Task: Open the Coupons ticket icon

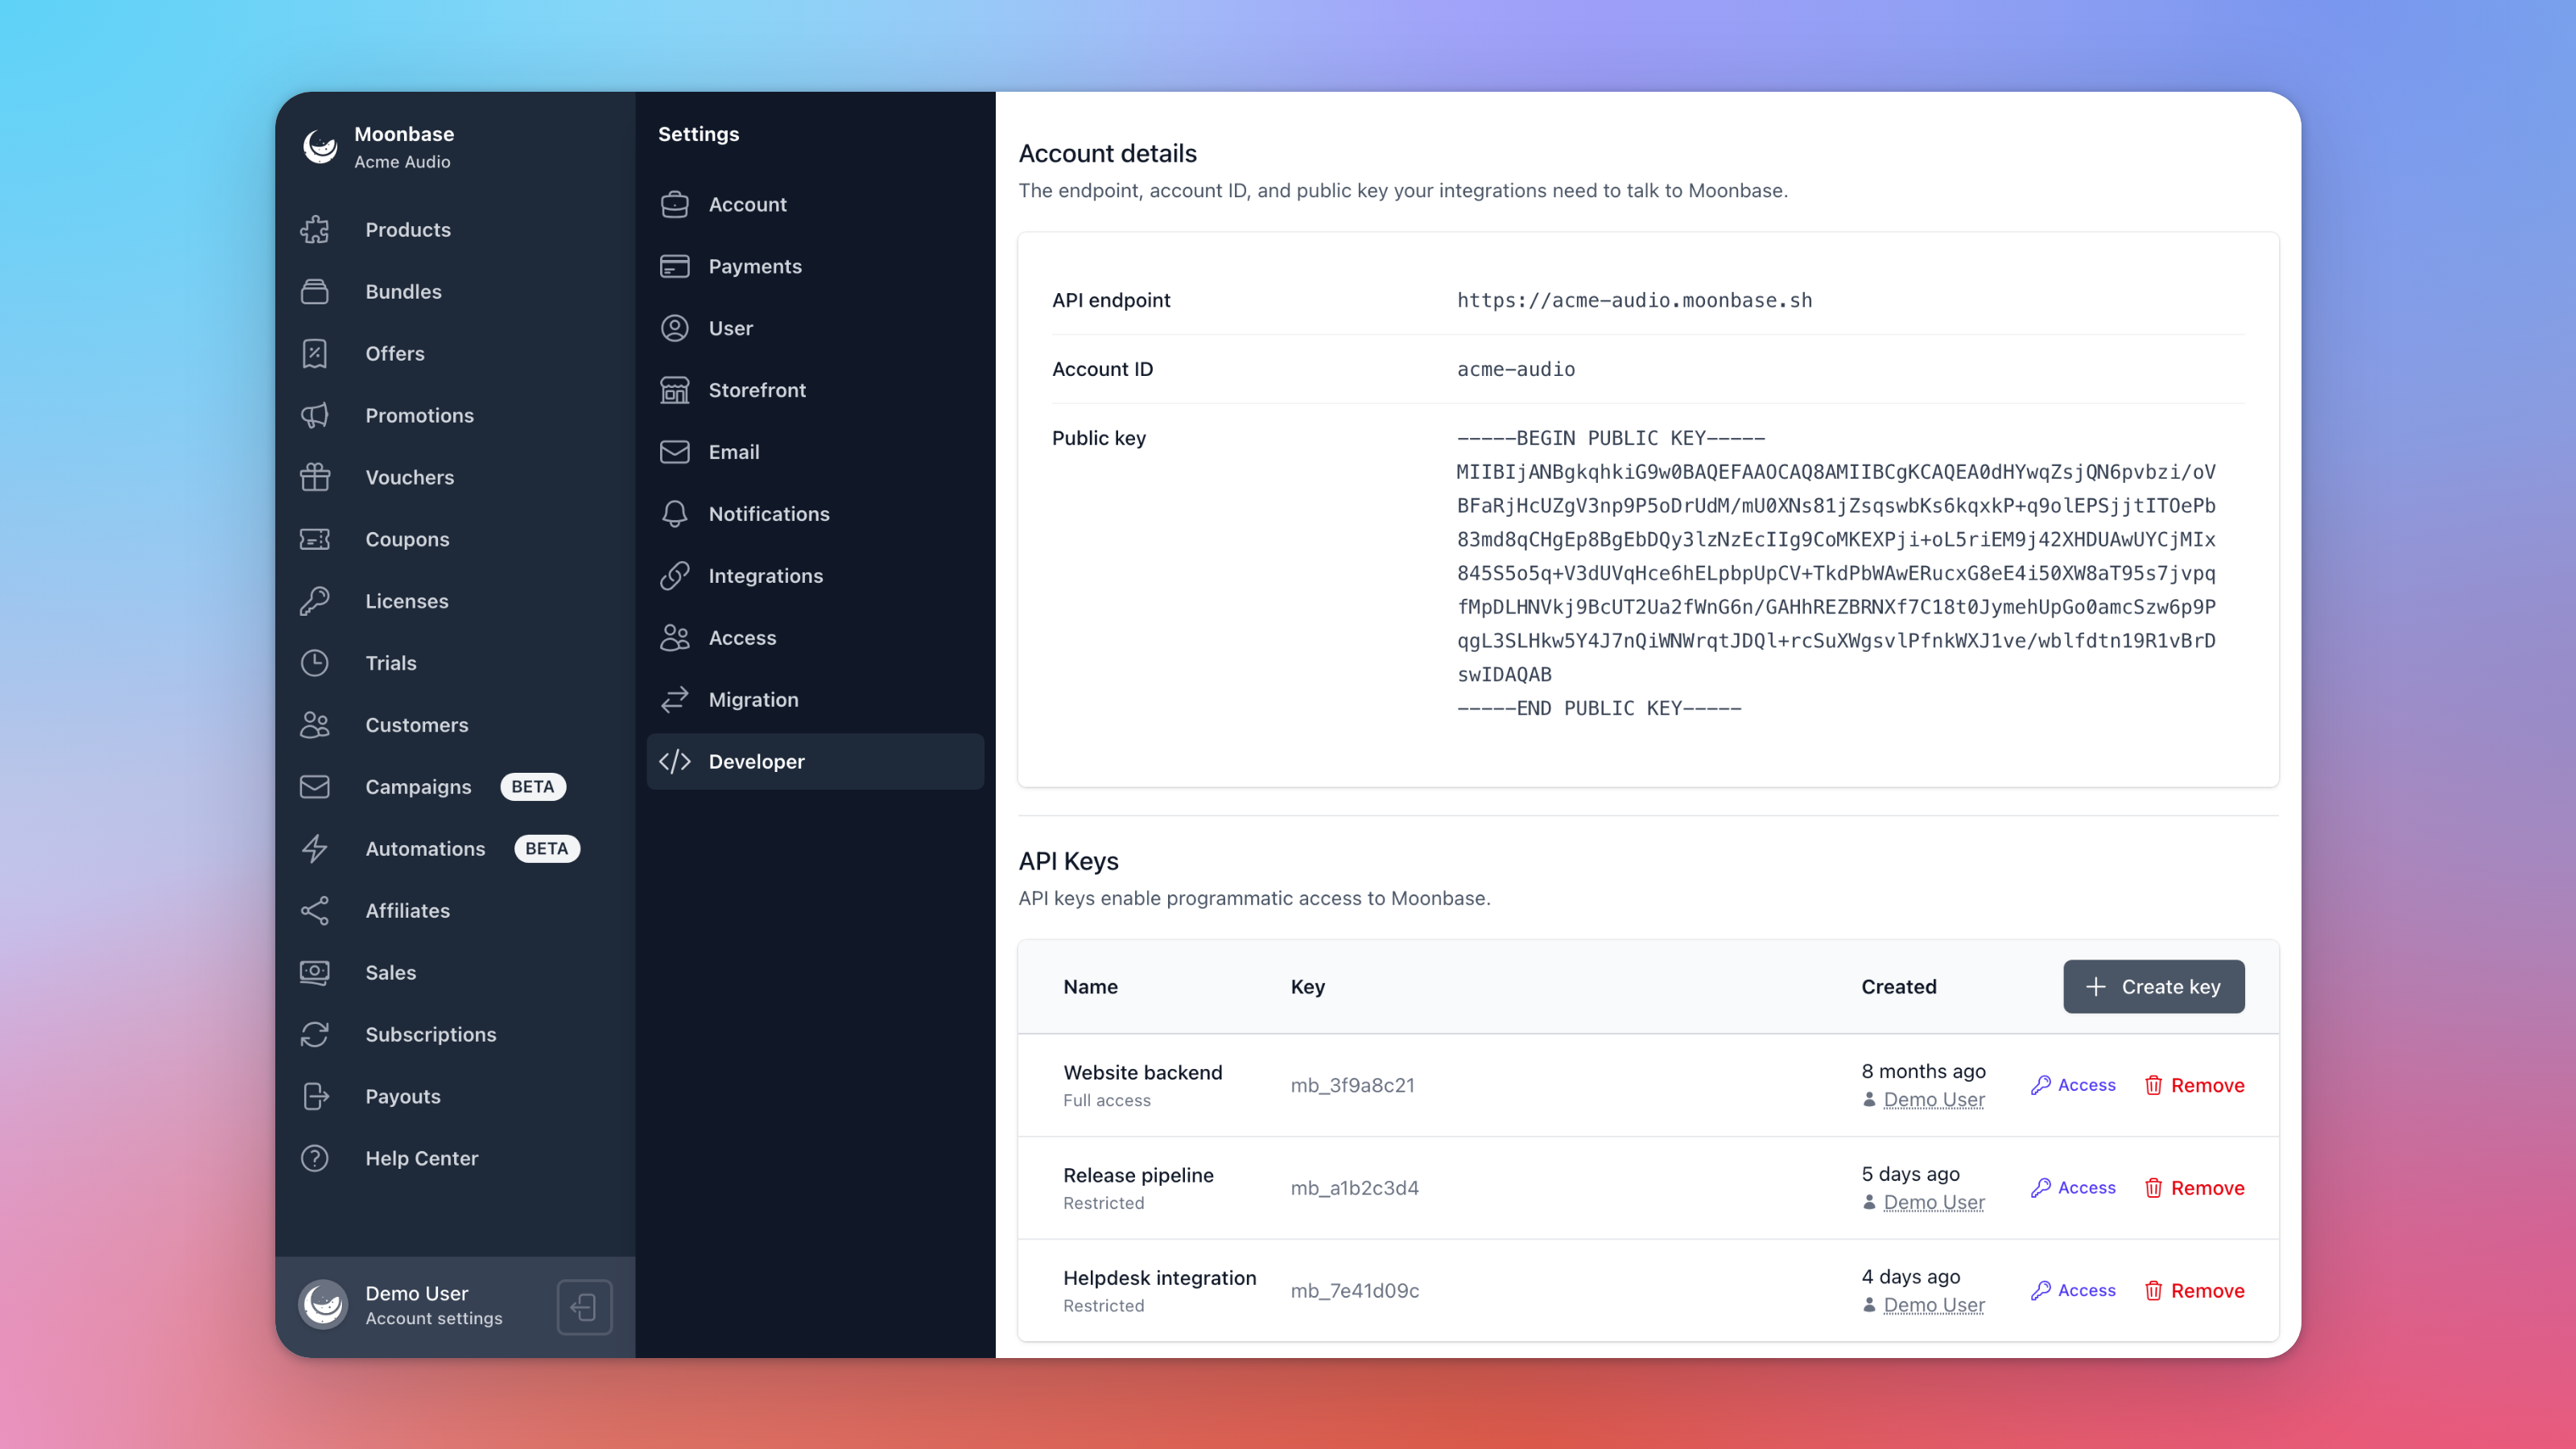Action: coord(315,540)
